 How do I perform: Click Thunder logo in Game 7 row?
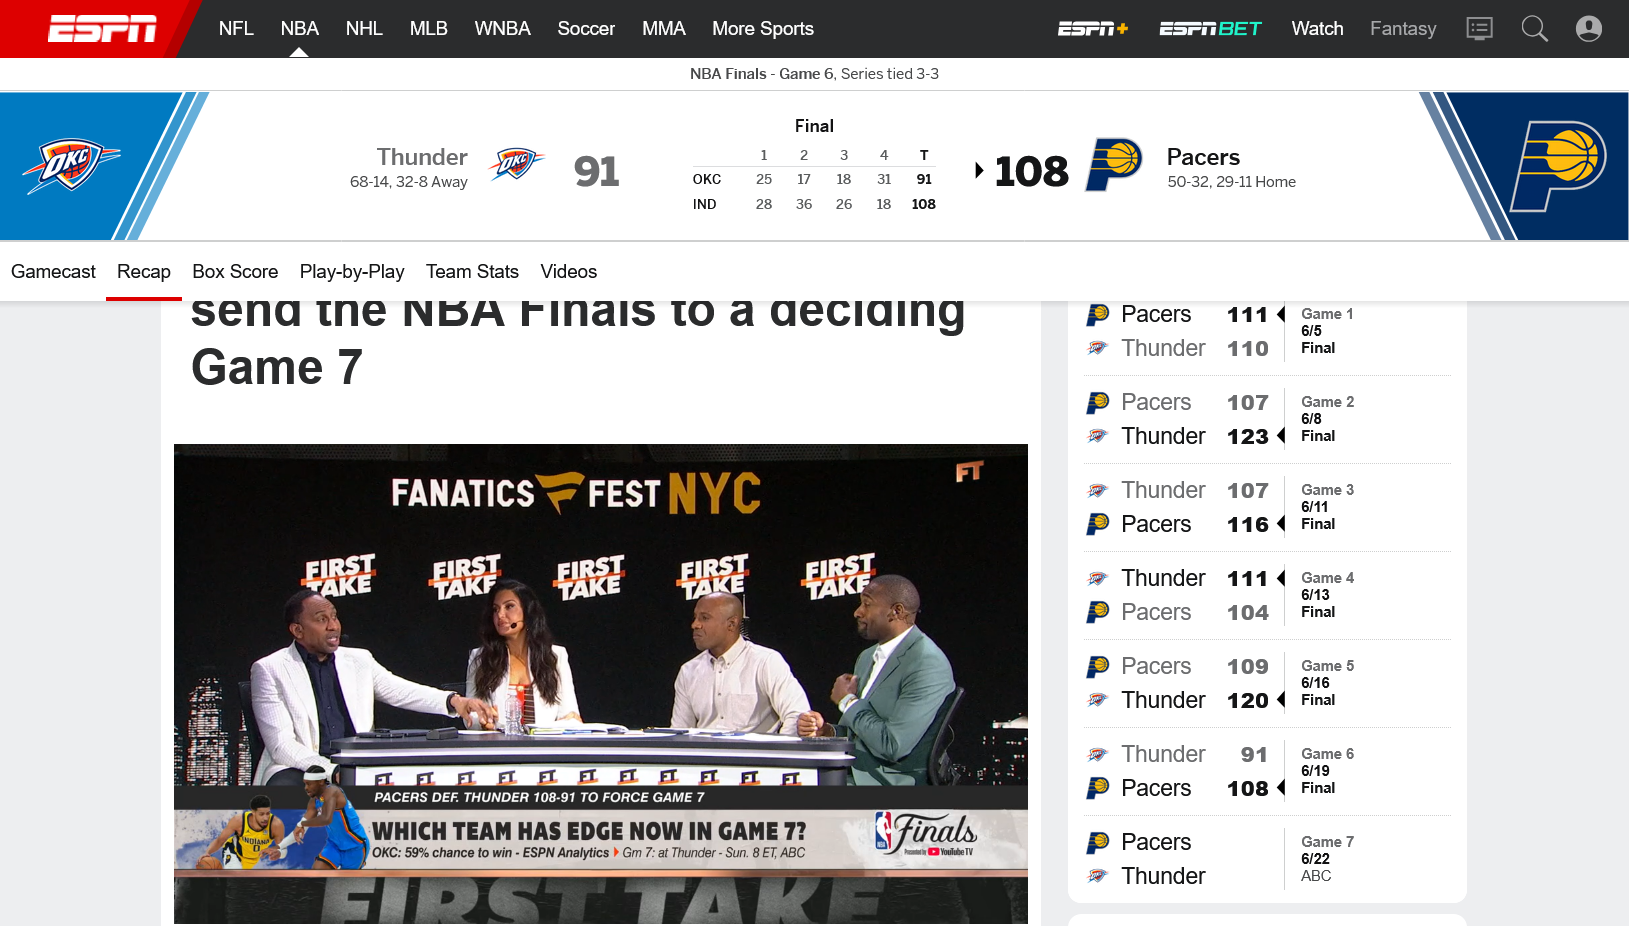click(1098, 876)
